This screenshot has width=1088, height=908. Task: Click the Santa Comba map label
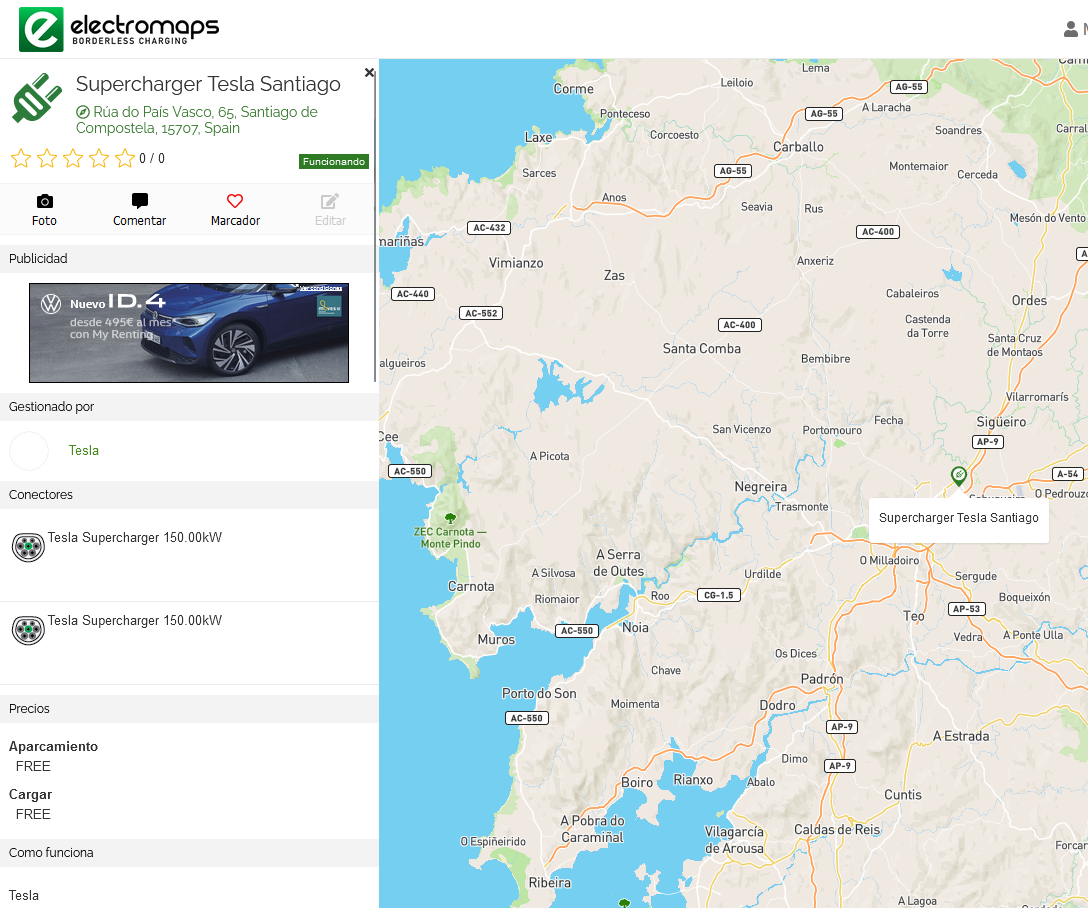pyautogui.click(x=702, y=348)
